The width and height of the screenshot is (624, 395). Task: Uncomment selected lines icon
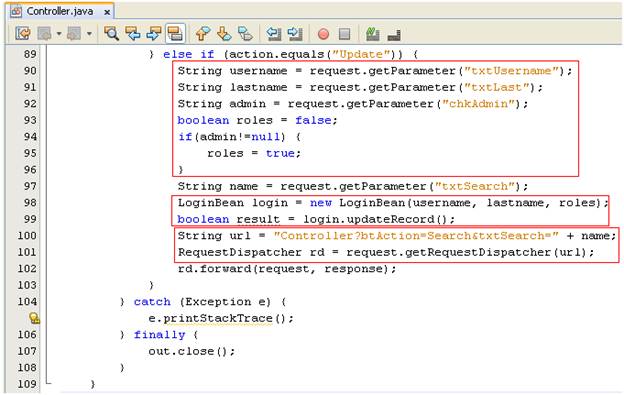(x=394, y=35)
